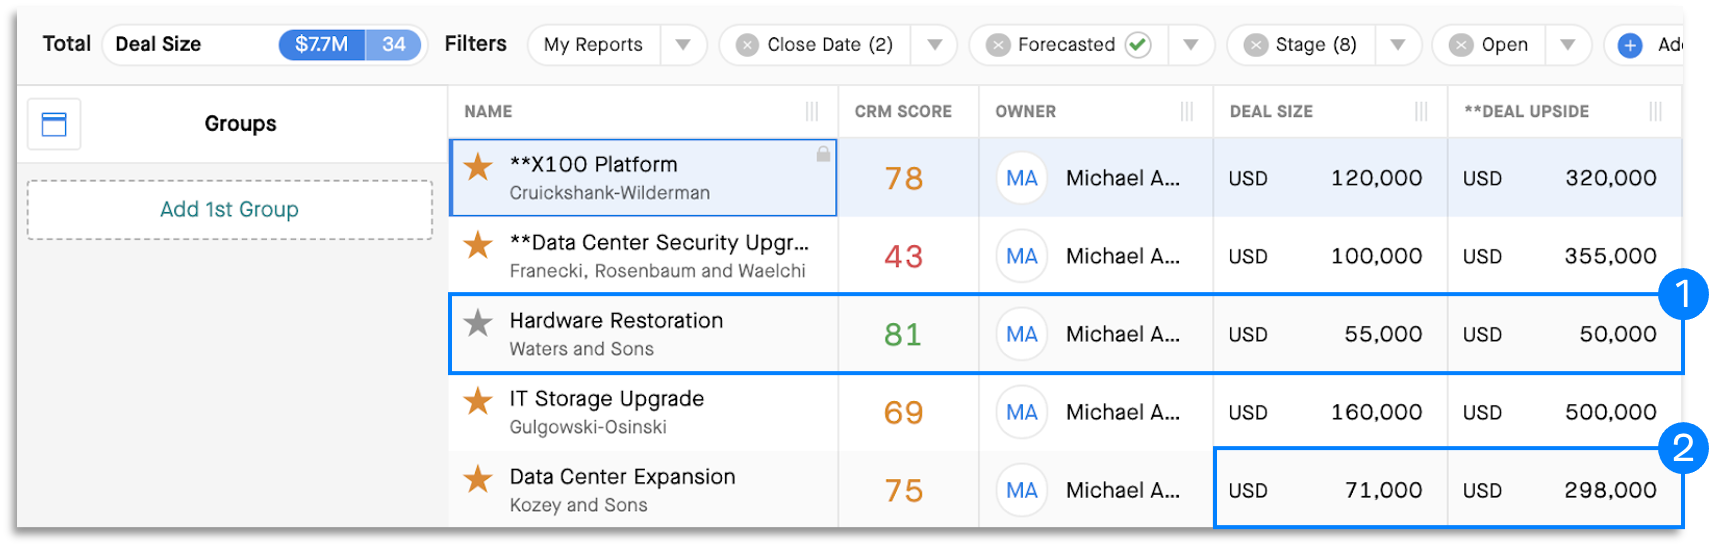Viewport: 1718px width, 547px height.
Task: Open the Hardware Restoration deal
Action: coord(616,321)
